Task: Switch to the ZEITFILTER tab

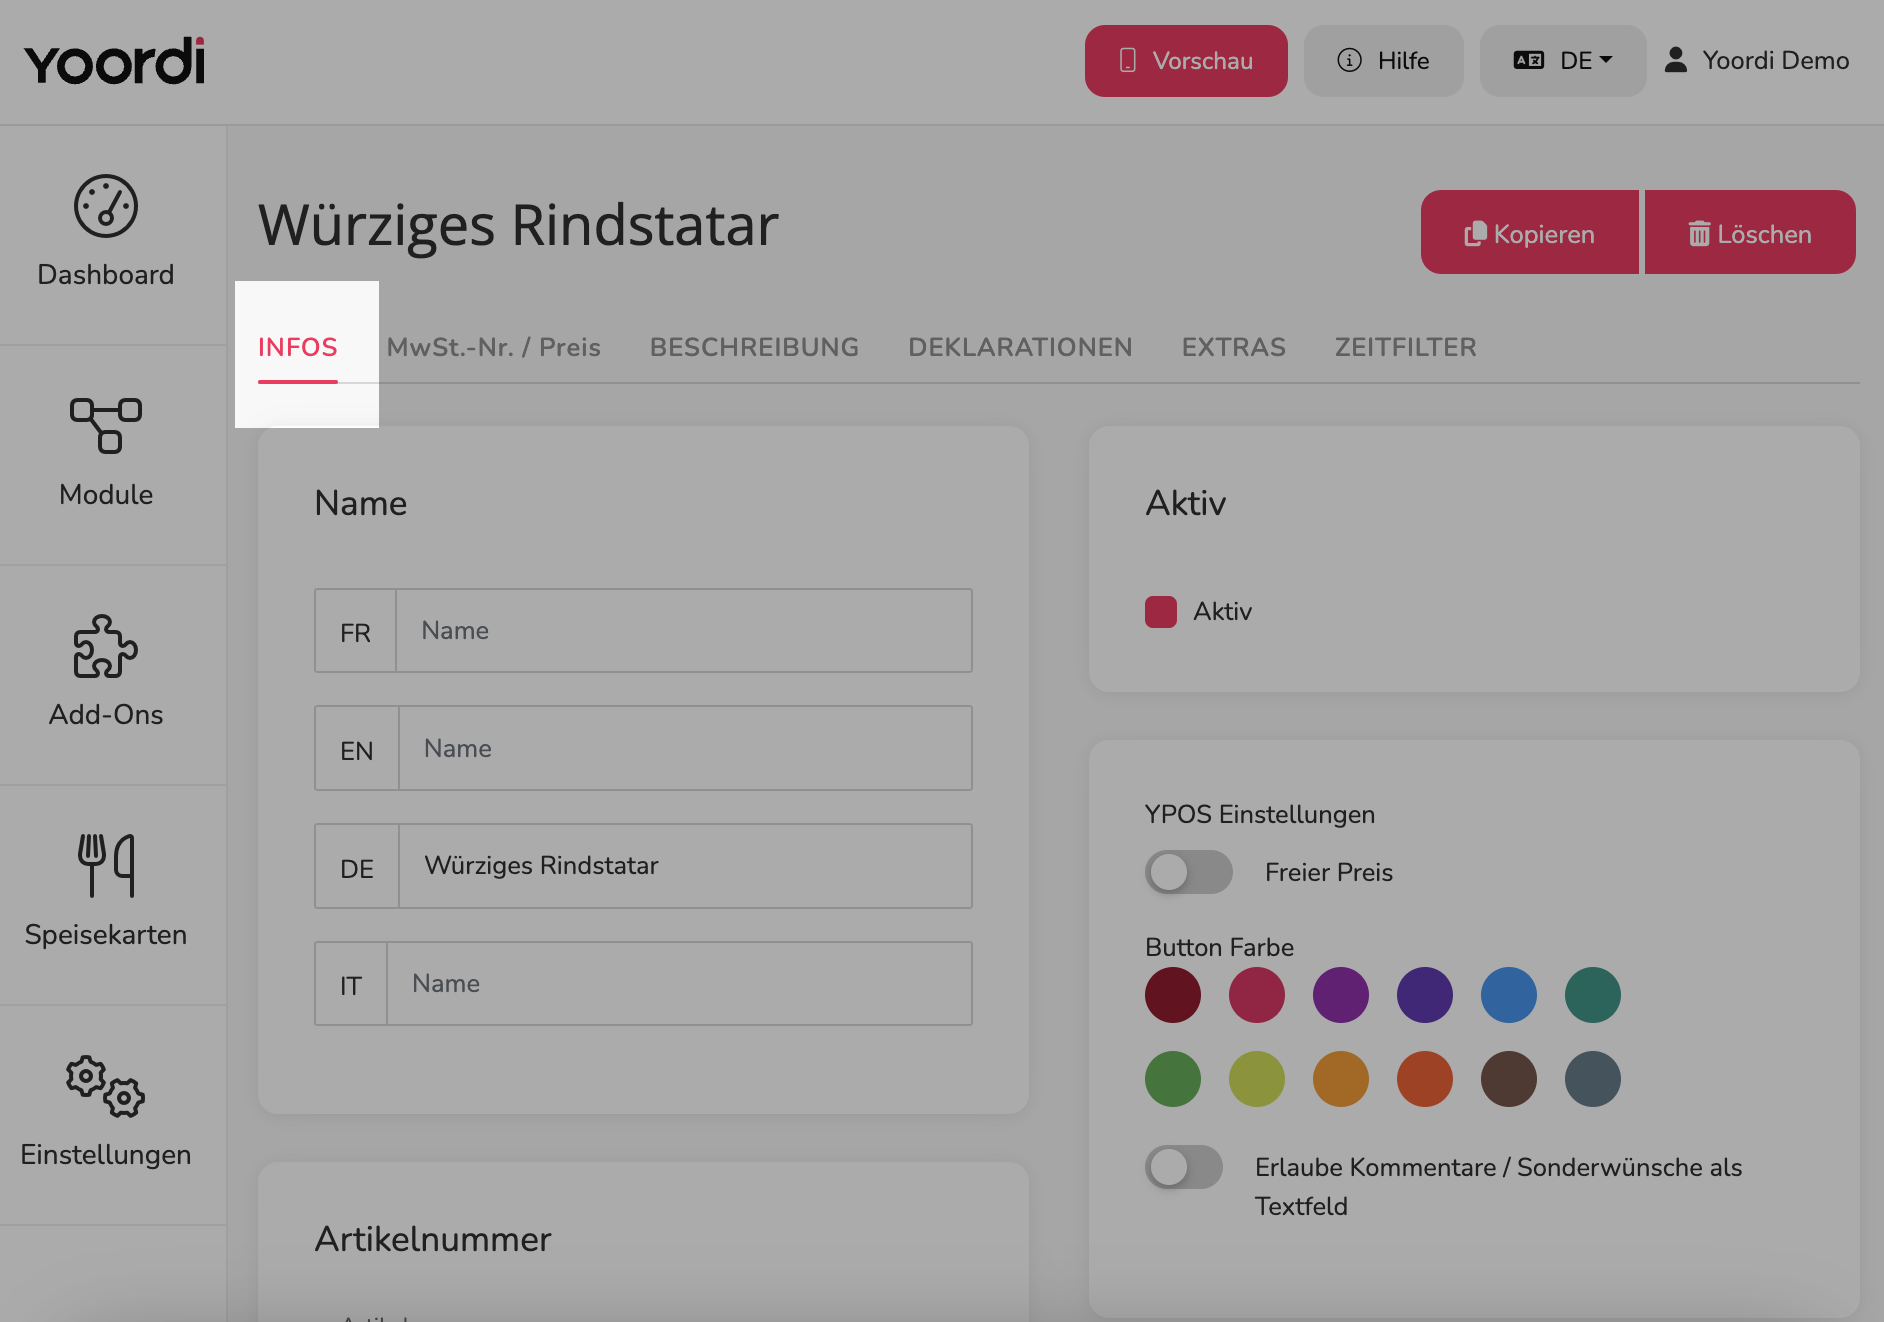Action: [x=1406, y=347]
